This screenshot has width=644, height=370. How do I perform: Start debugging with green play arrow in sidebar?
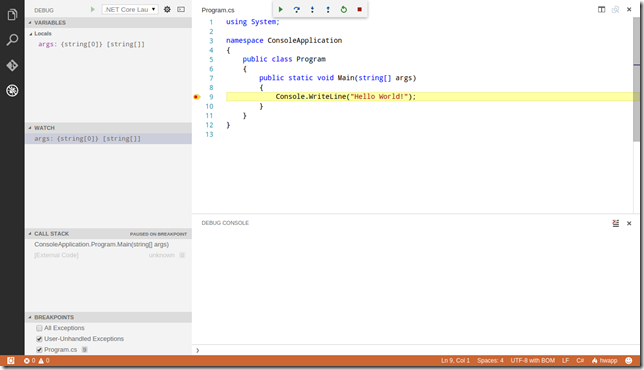point(93,9)
